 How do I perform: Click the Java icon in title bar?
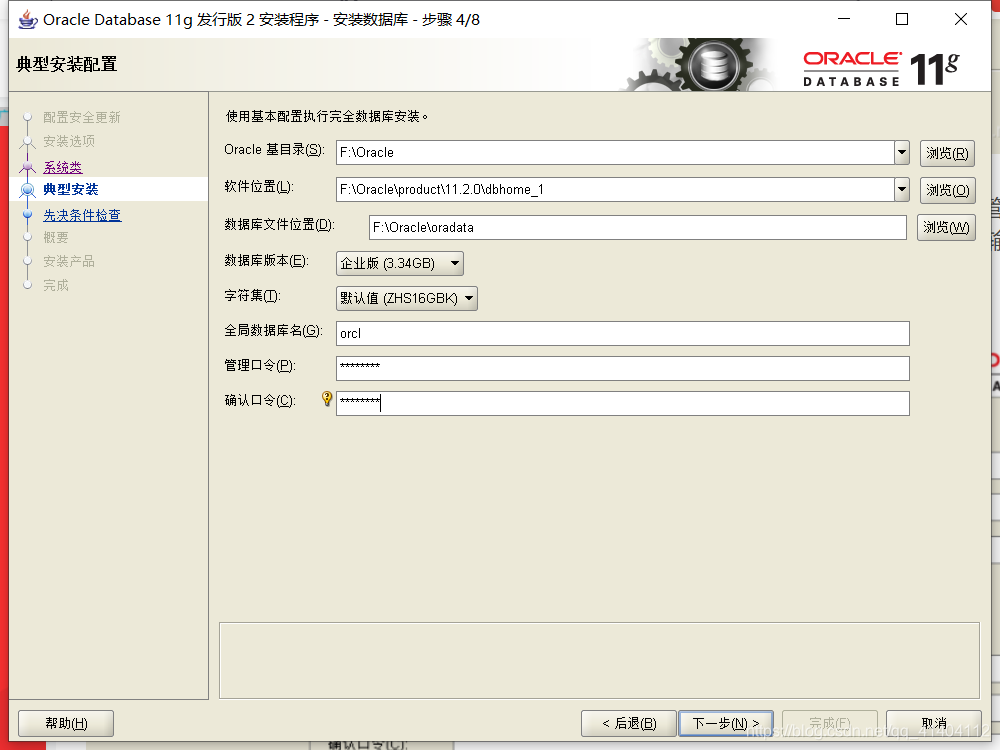27,20
